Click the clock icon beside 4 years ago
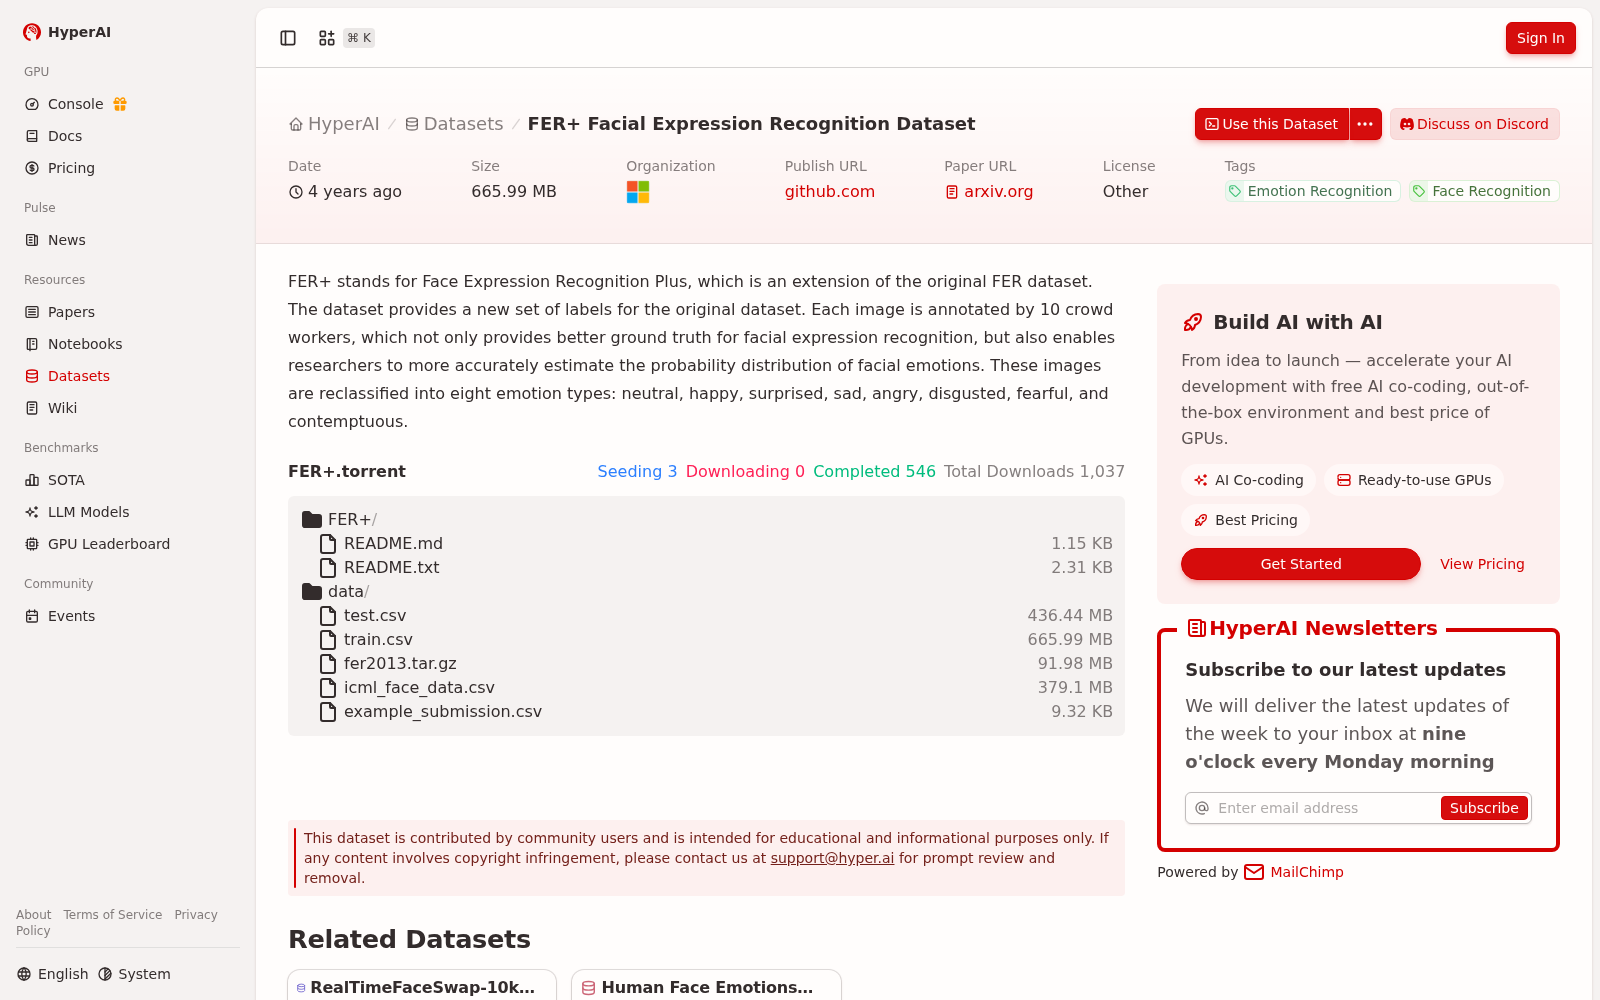 296,192
